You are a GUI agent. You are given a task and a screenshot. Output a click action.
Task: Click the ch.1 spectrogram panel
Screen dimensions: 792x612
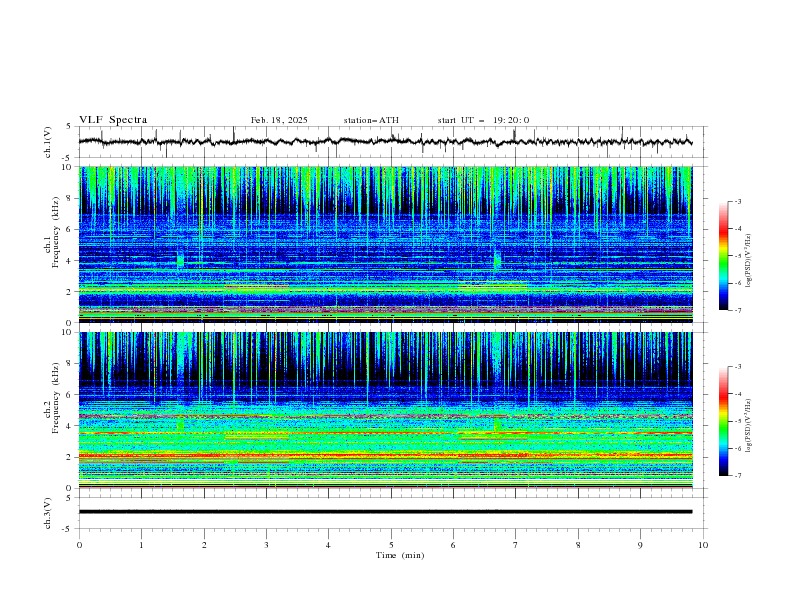(385, 244)
